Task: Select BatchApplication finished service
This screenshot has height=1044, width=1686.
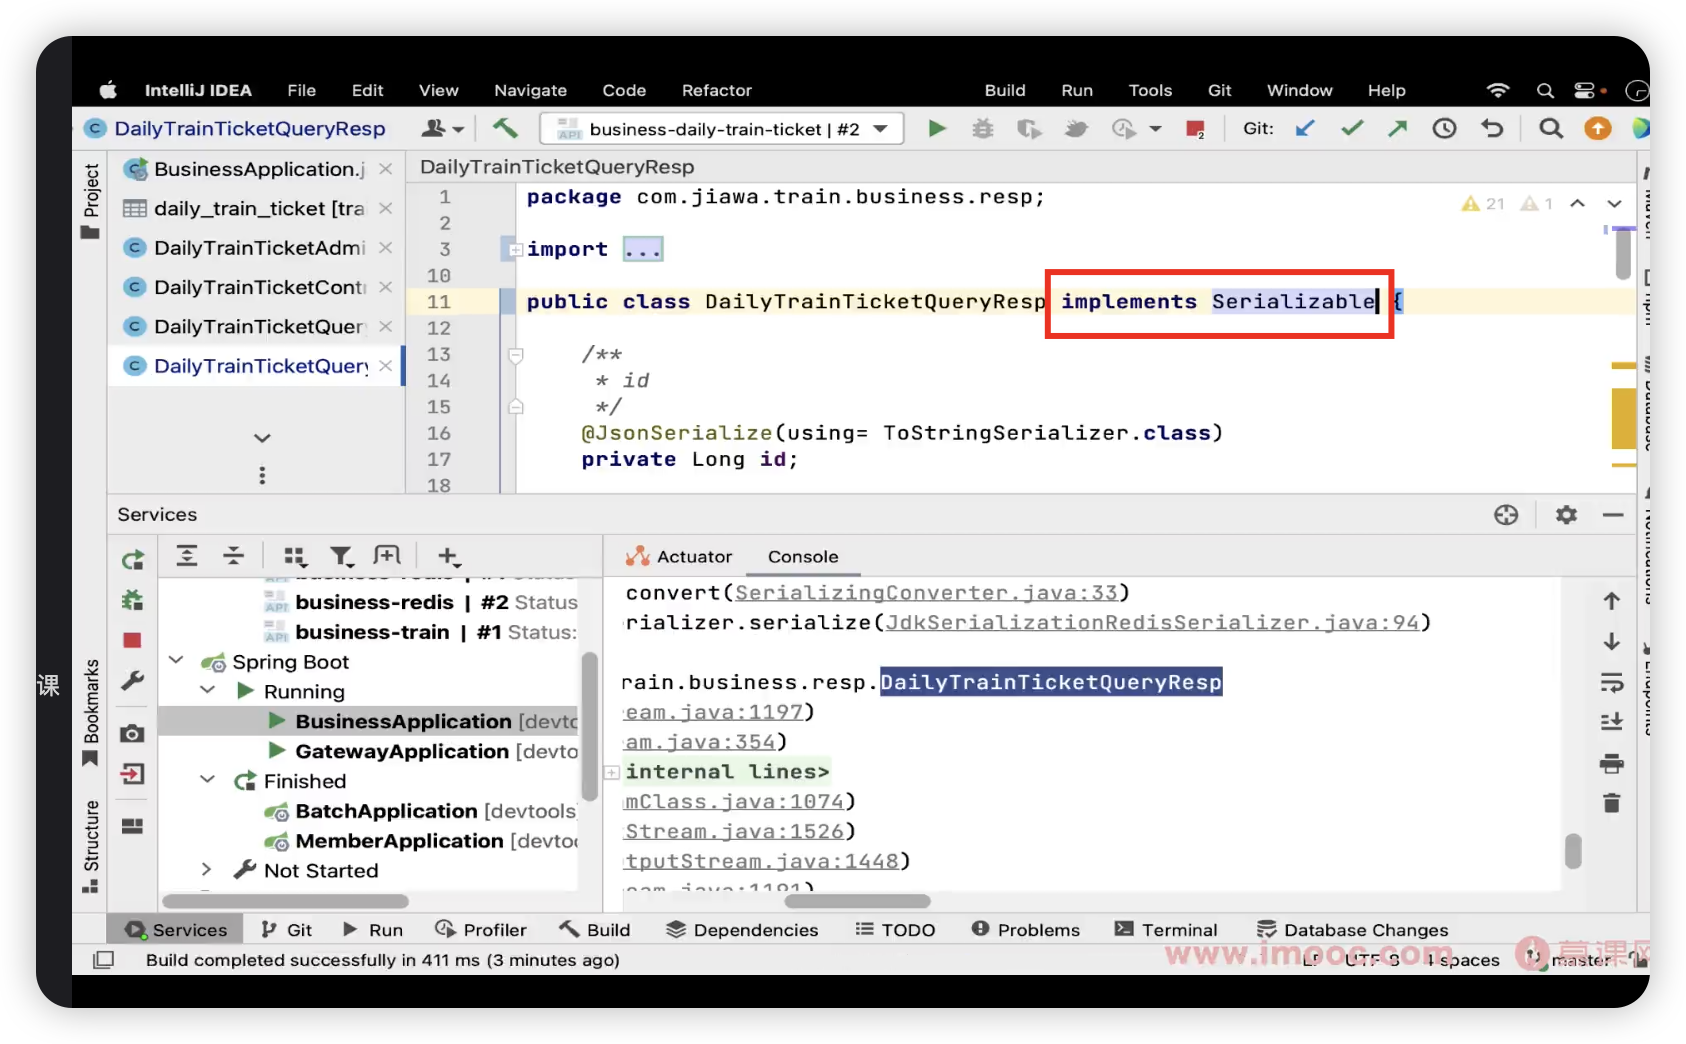Action: (x=386, y=811)
